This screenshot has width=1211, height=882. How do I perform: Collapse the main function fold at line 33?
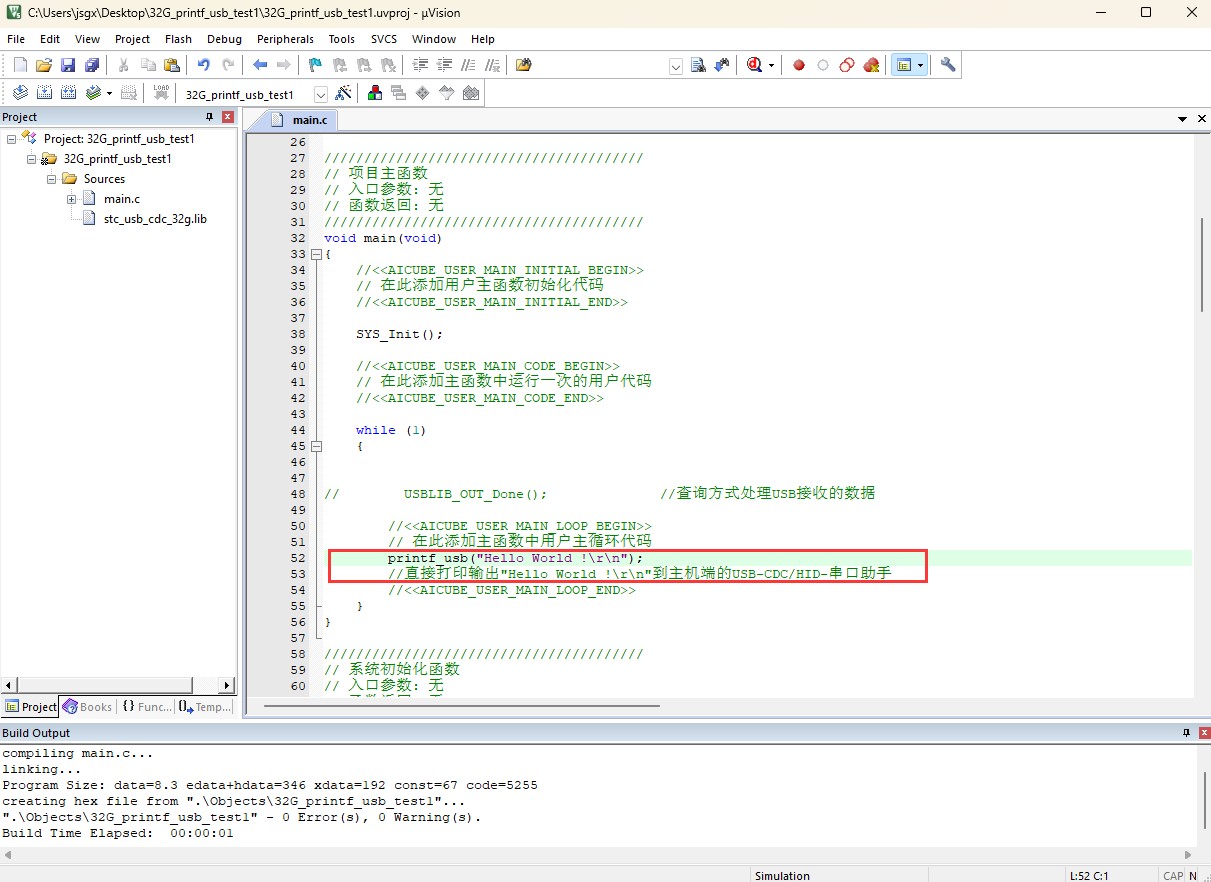coord(317,254)
